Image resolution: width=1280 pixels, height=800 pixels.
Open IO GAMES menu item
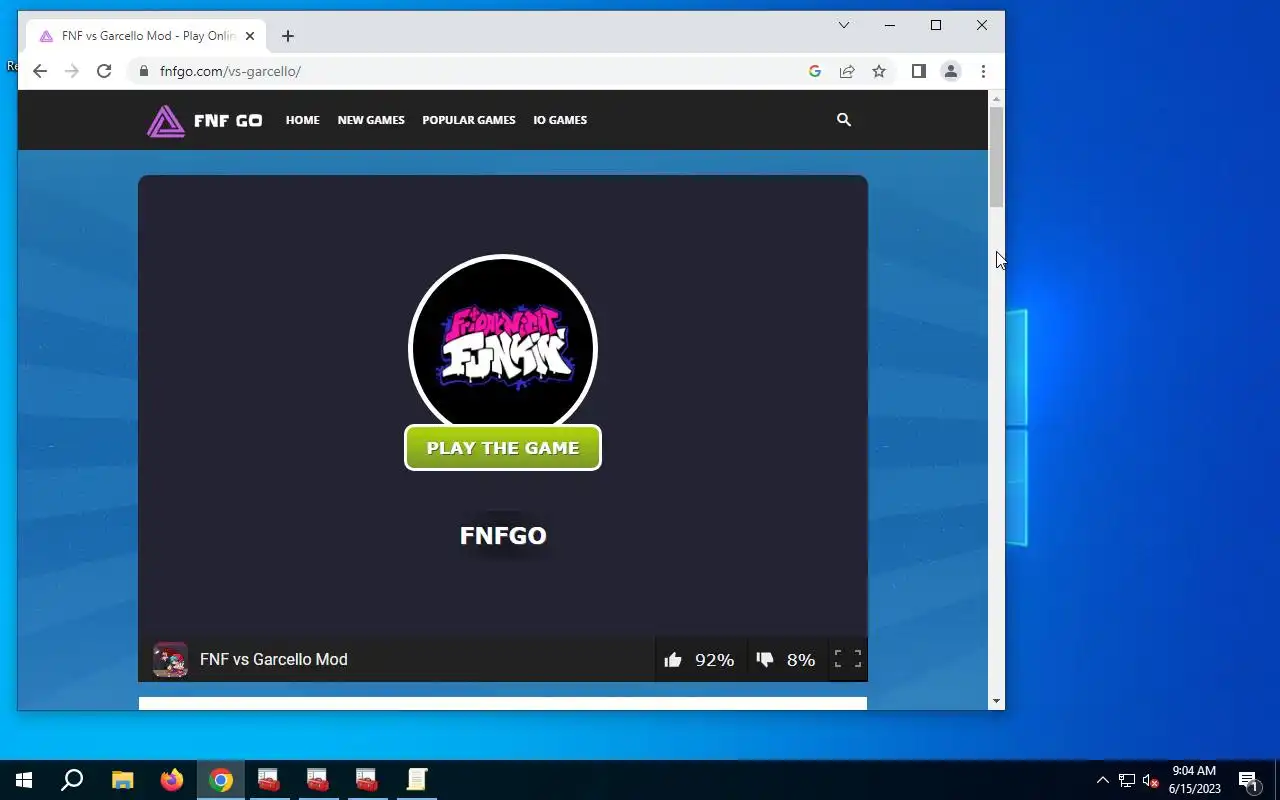click(560, 120)
